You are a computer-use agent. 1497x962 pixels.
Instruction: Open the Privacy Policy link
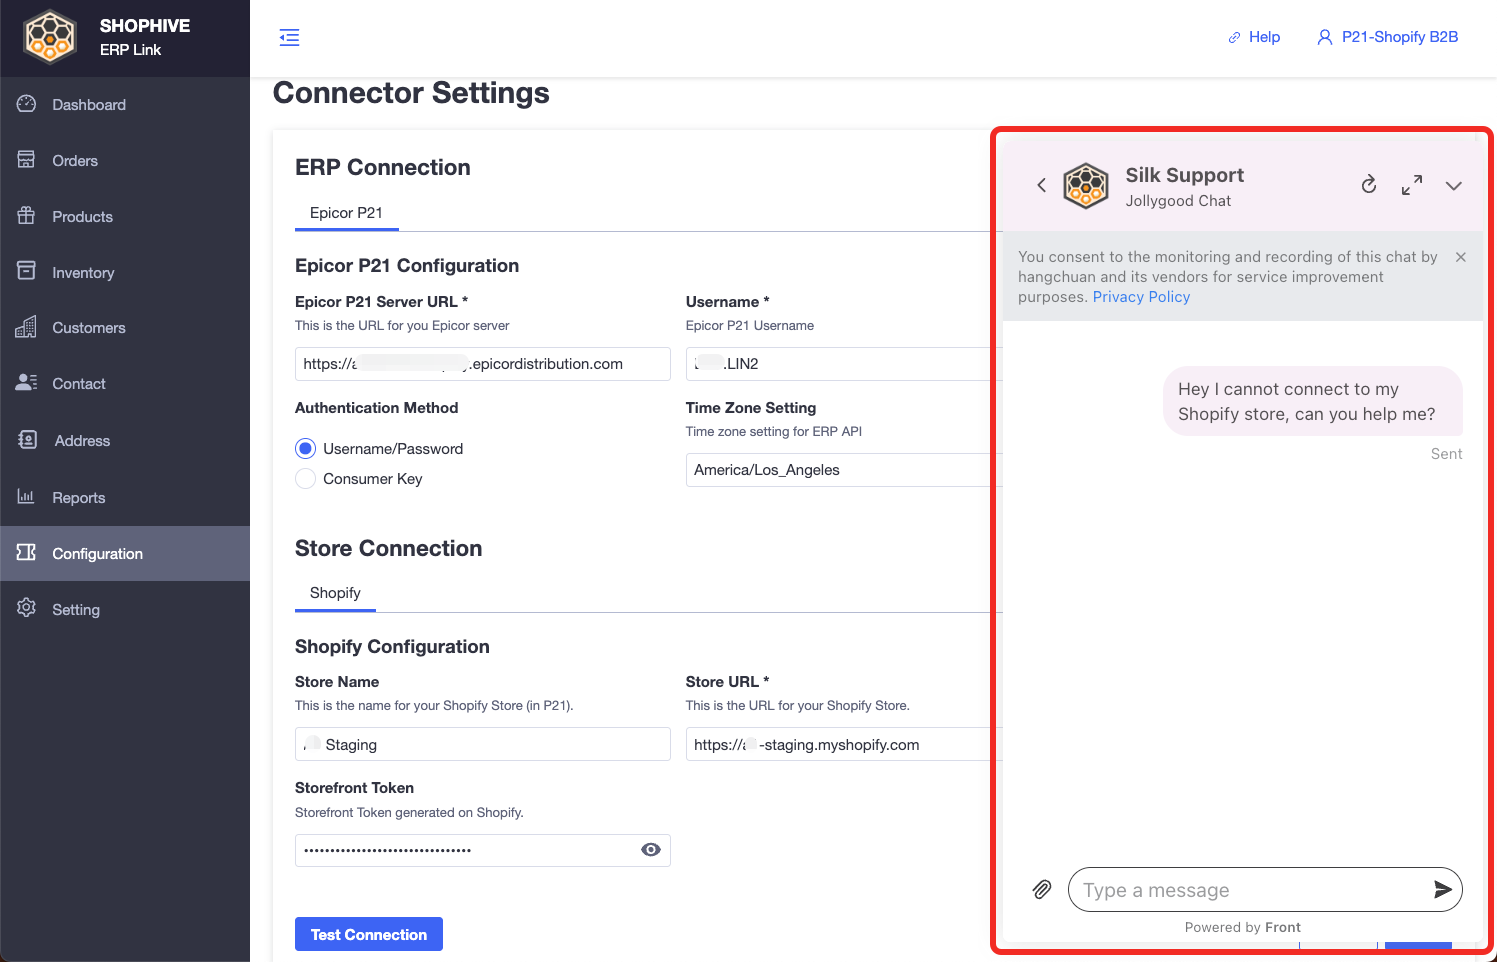[x=1141, y=297]
